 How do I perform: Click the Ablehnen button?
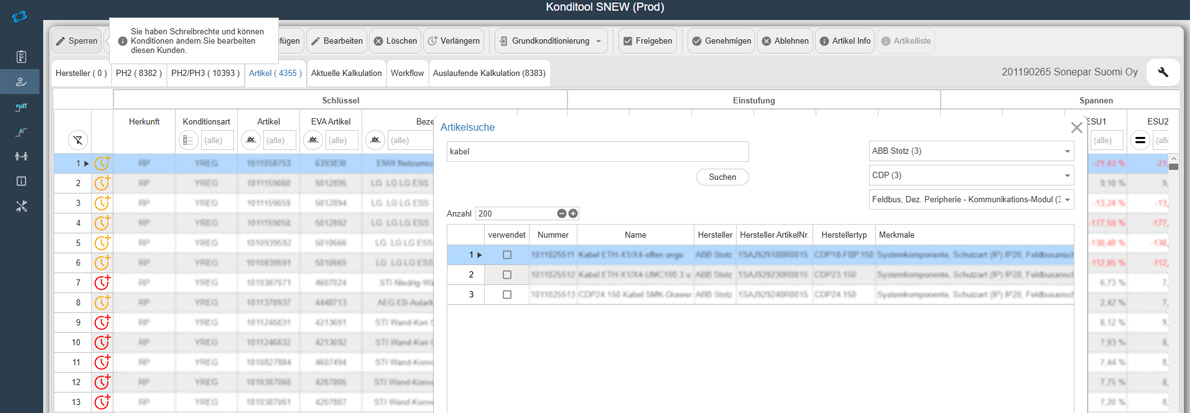pos(785,40)
